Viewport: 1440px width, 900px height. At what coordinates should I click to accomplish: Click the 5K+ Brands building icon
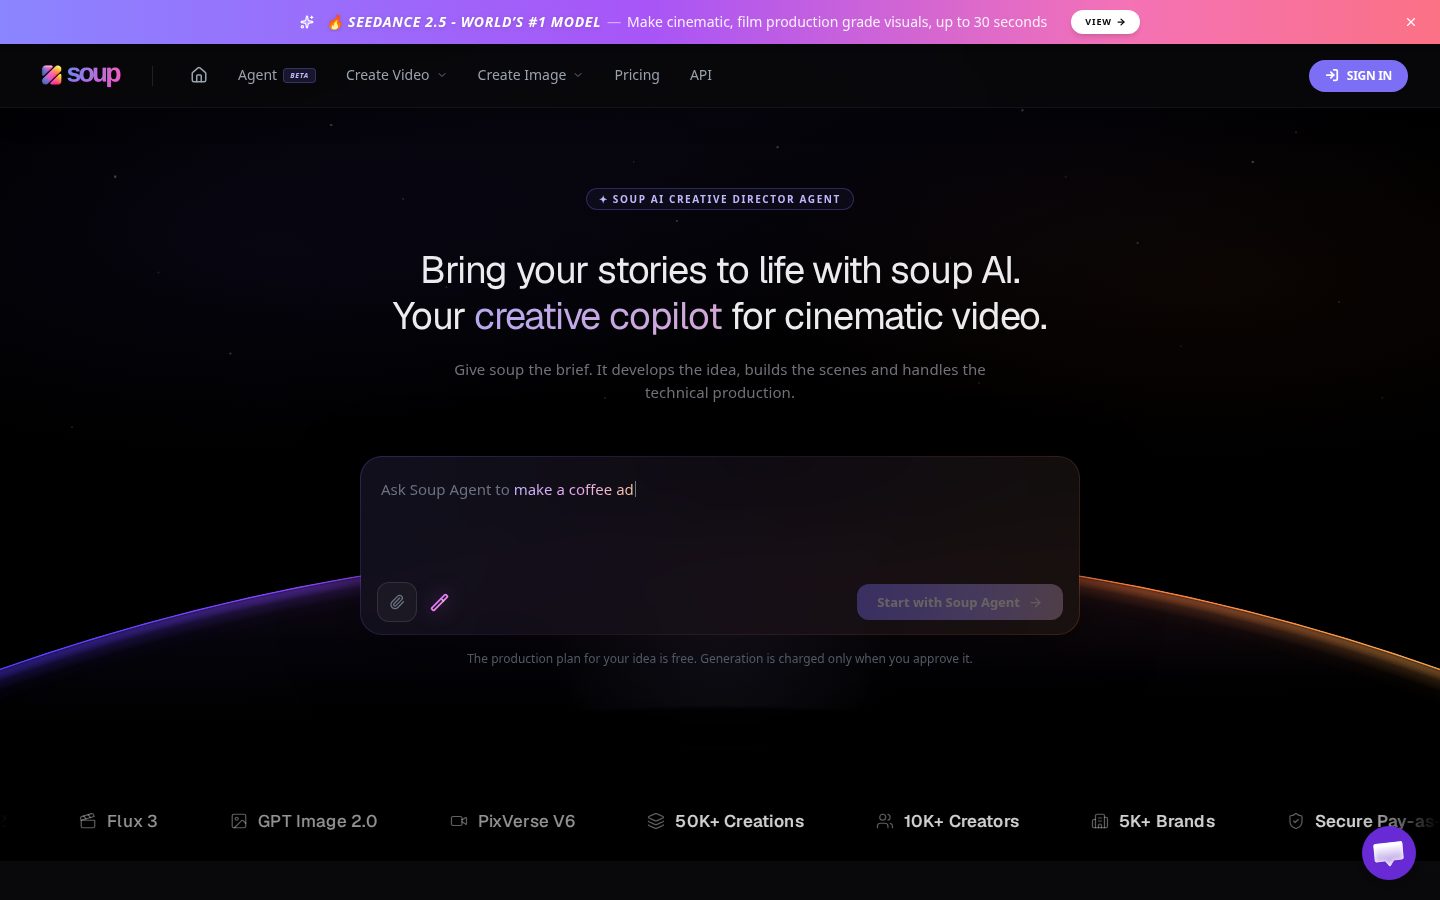1100,821
